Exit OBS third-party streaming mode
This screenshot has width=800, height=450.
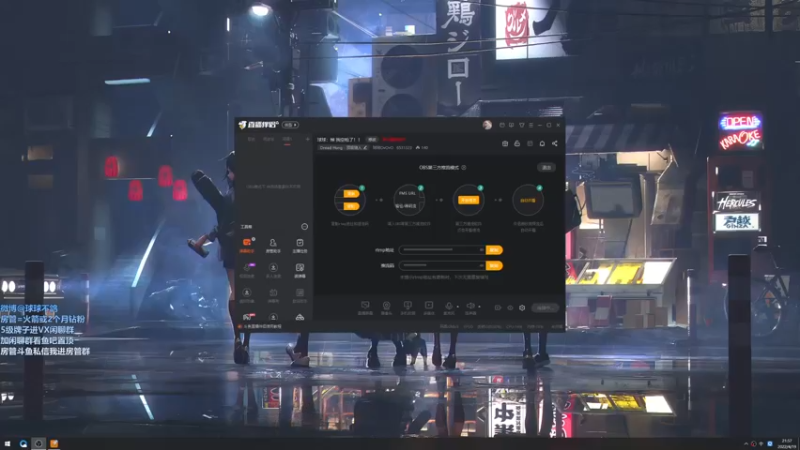coord(546,167)
